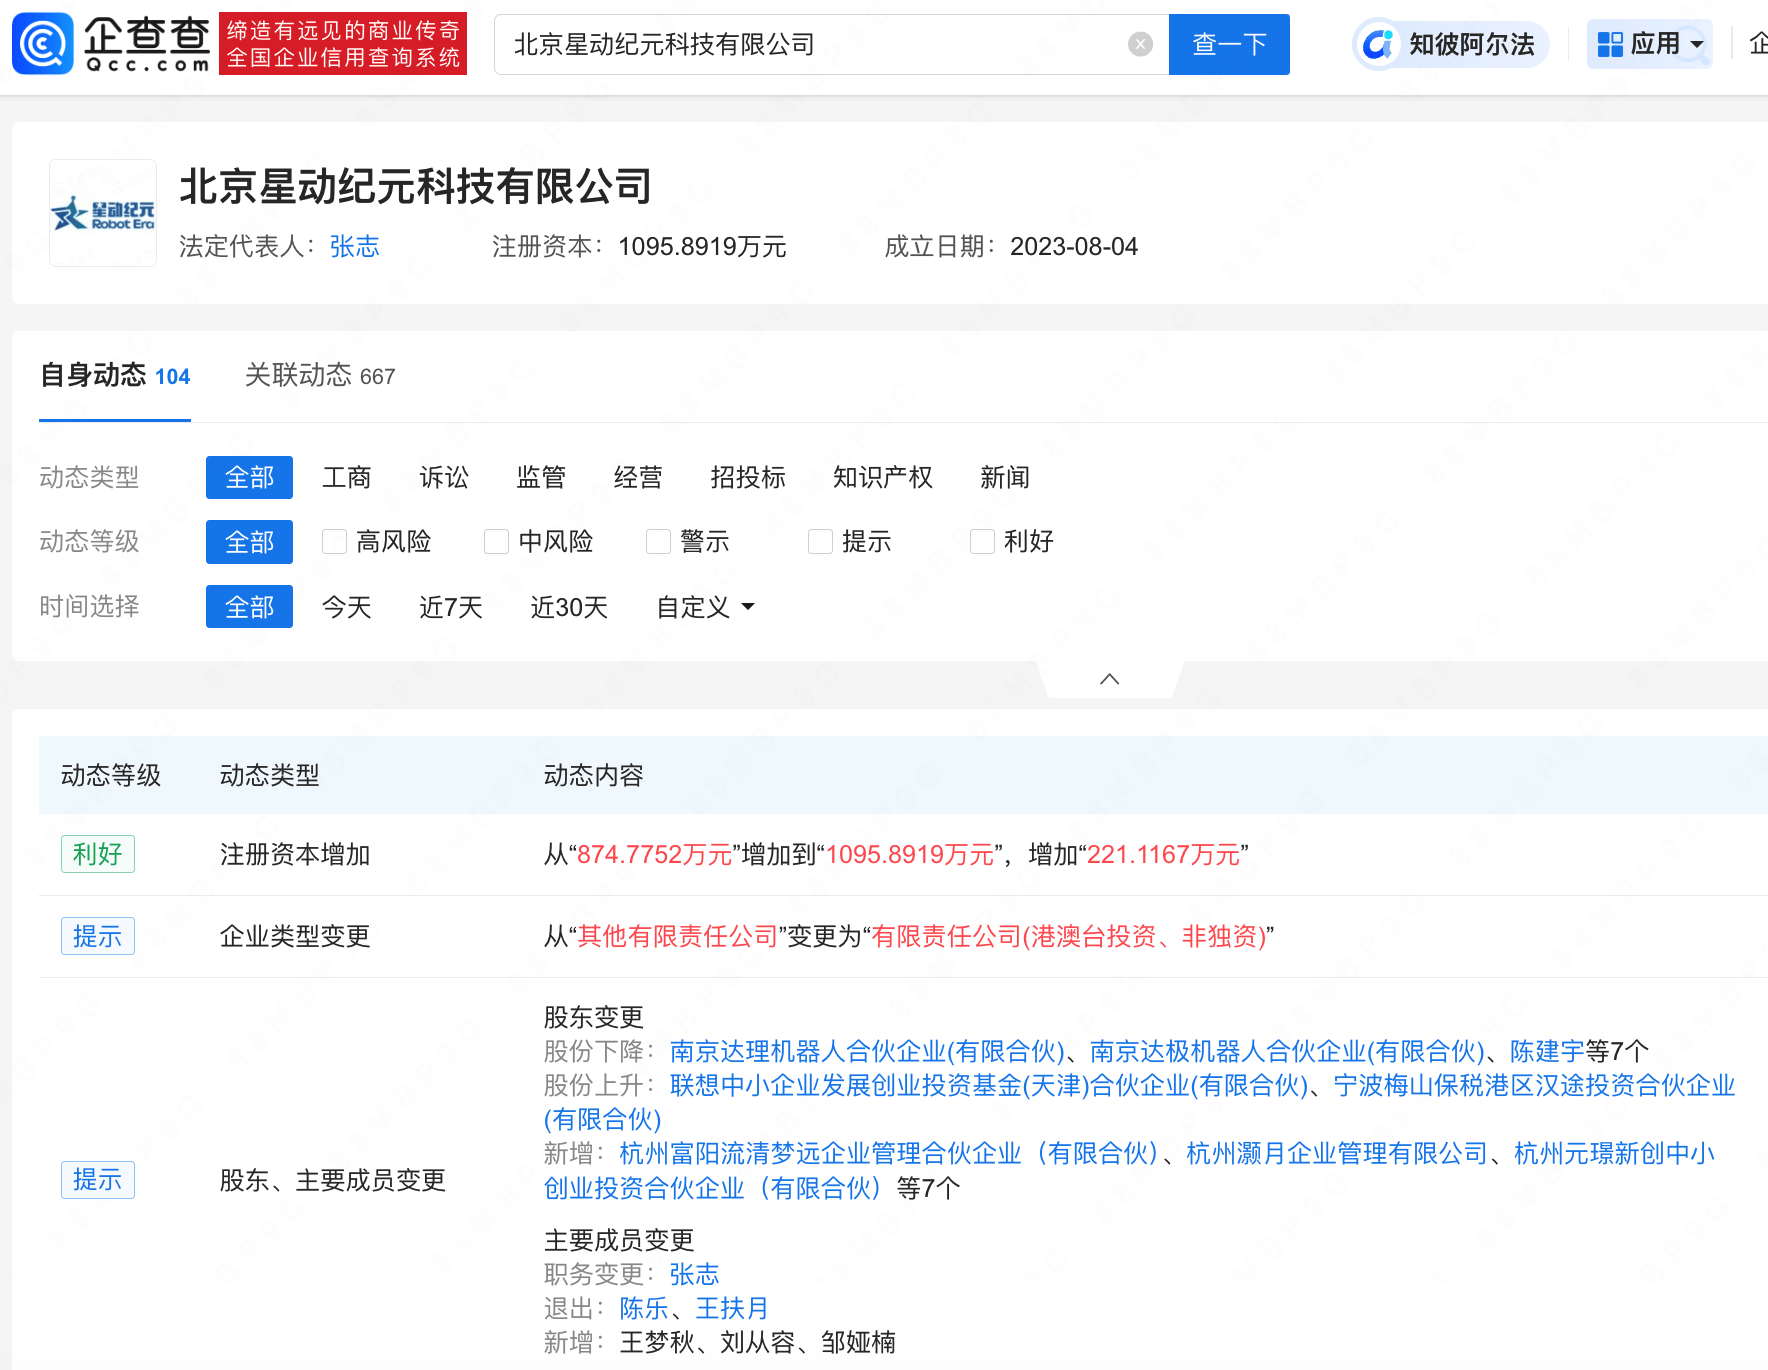The image size is (1768, 1370).
Task: Click the 利好 tag on 注册资本增加 row
Action: tap(98, 854)
